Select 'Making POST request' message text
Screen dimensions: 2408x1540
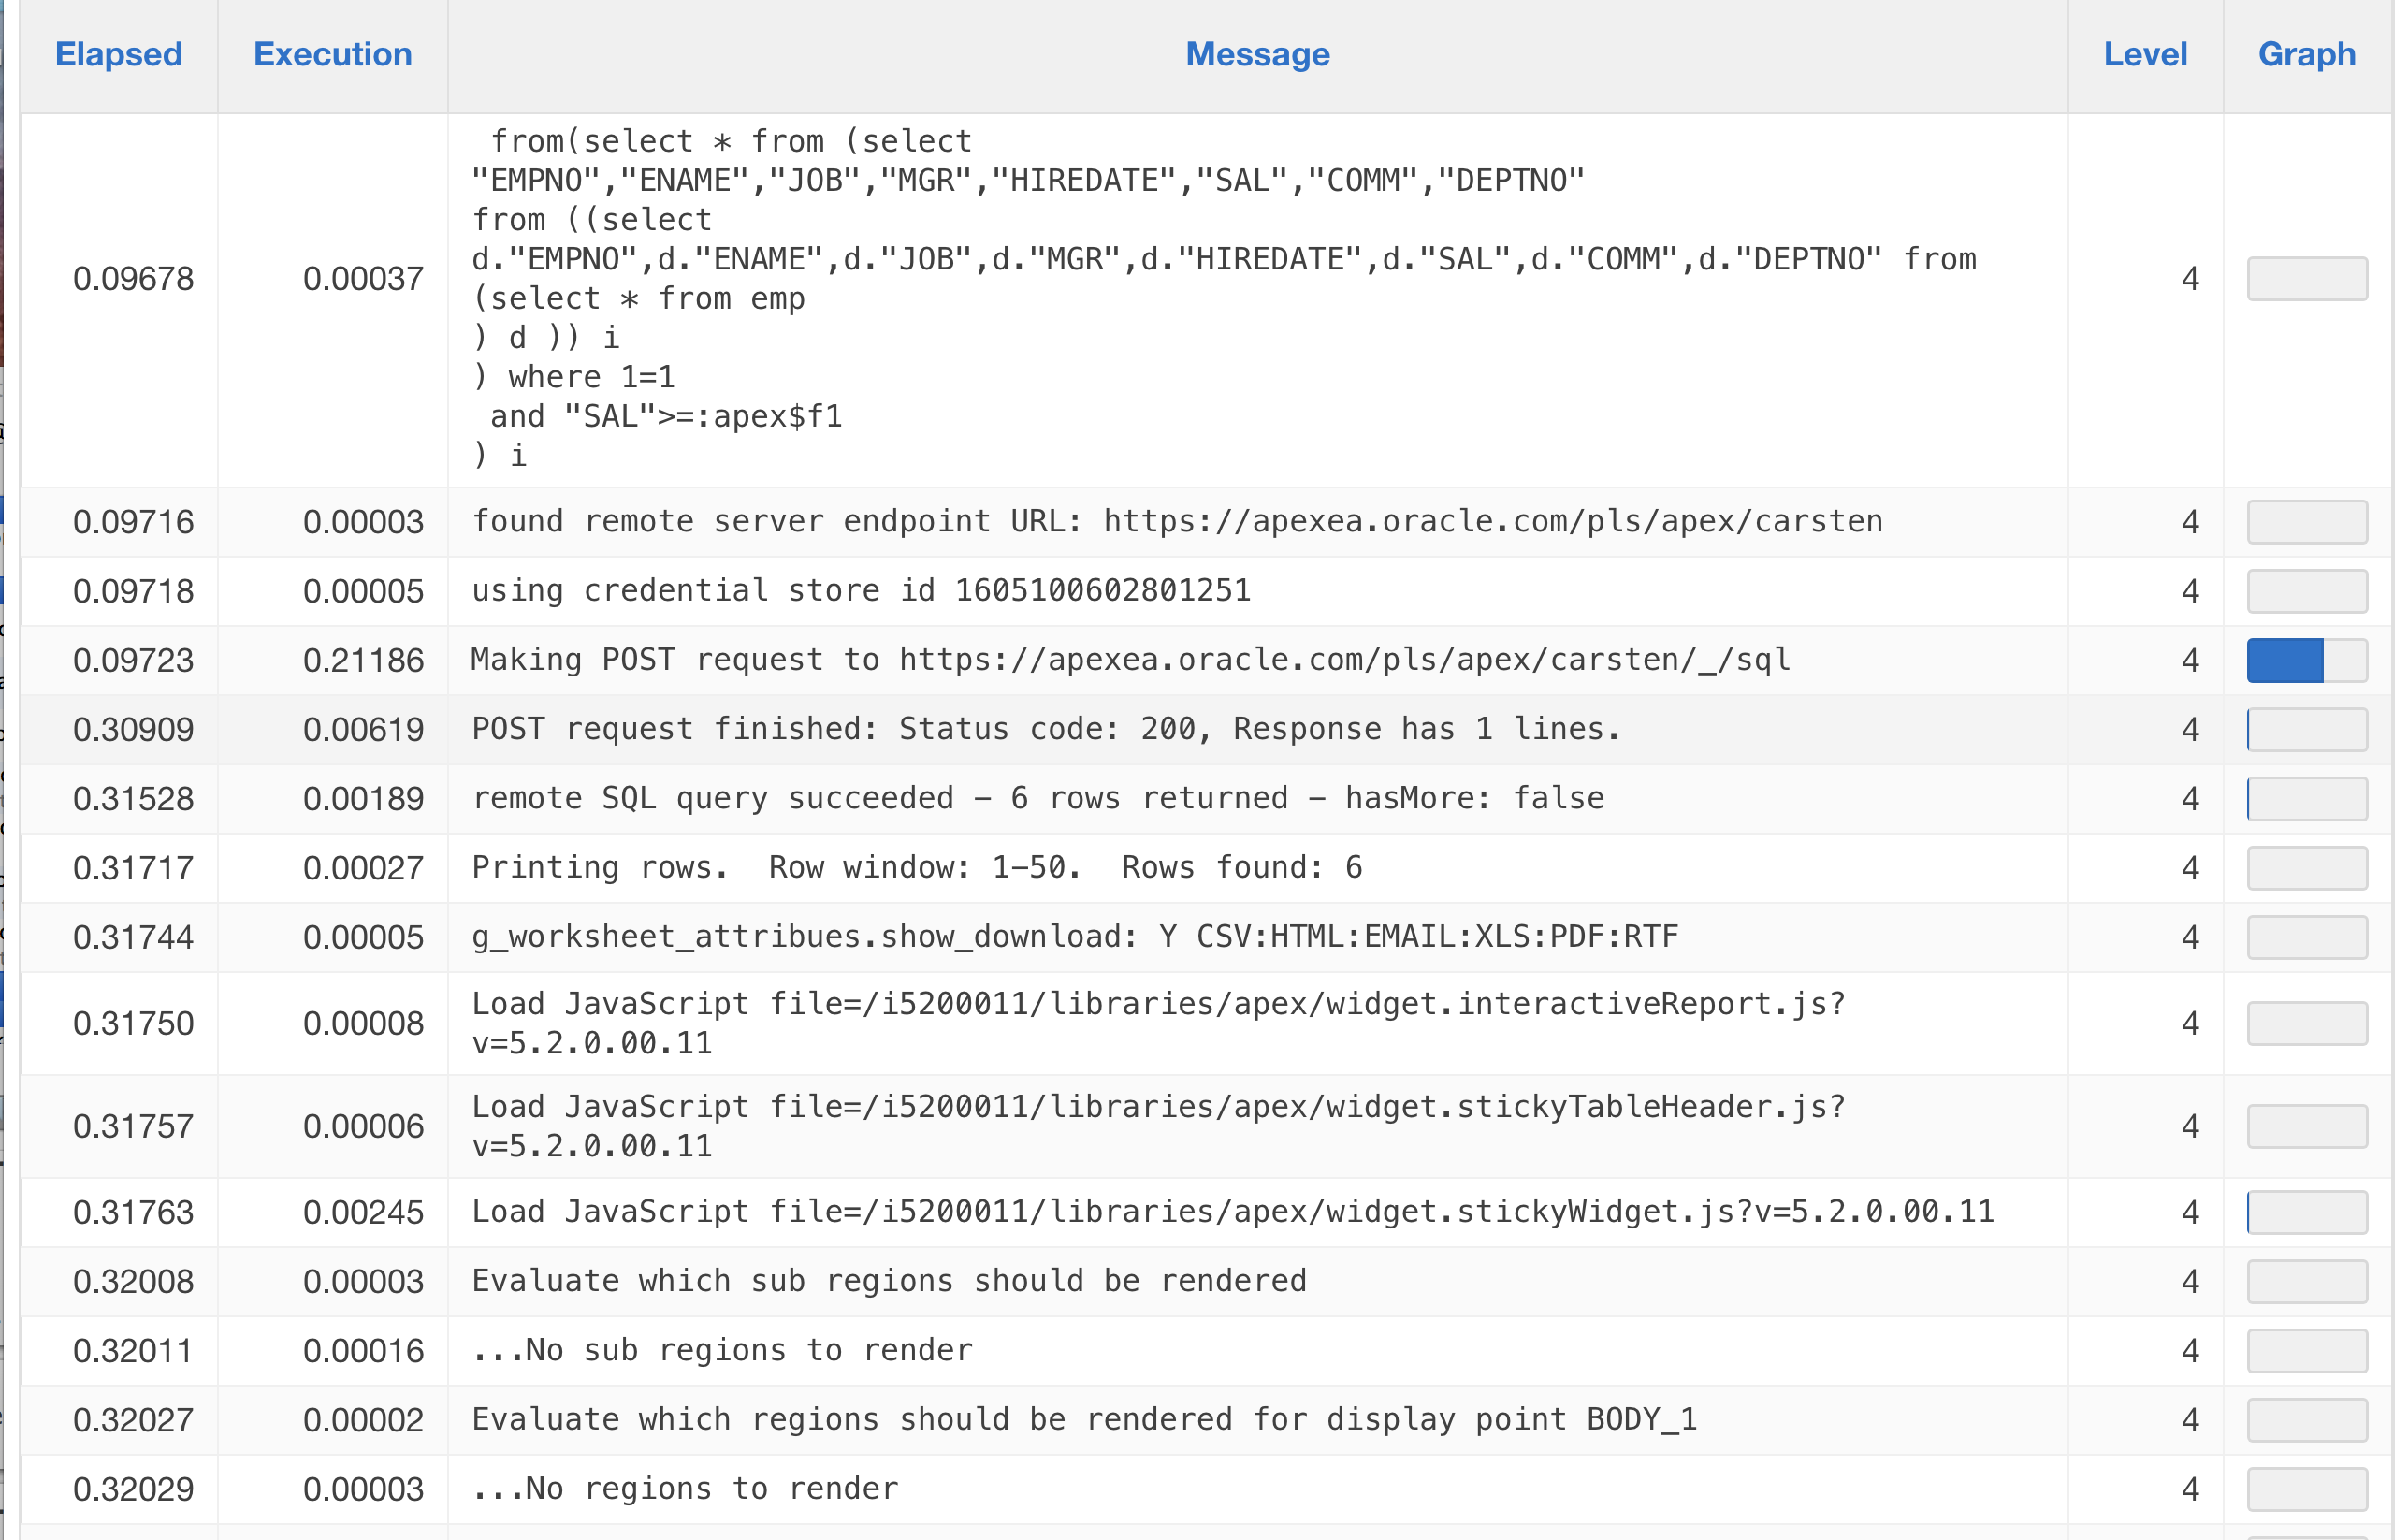pos(1130,660)
